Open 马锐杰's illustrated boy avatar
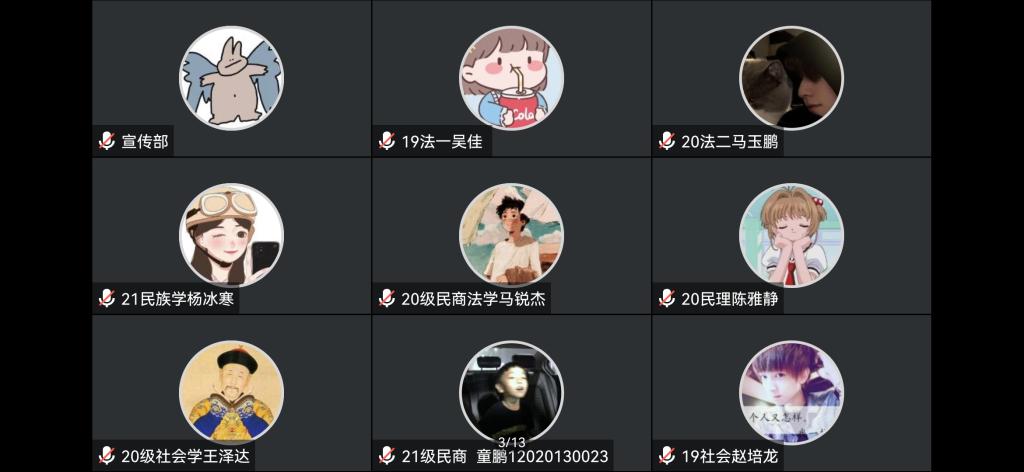The height and width of the screenshot is (472, 1024). (511, 235)
